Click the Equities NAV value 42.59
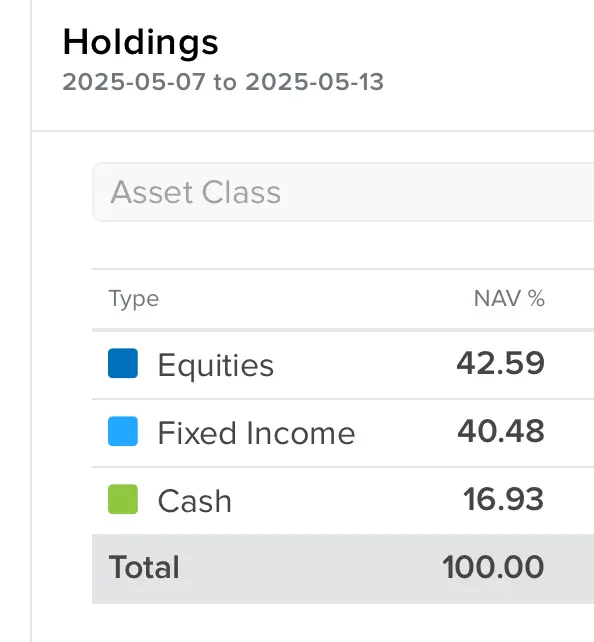 501,363
